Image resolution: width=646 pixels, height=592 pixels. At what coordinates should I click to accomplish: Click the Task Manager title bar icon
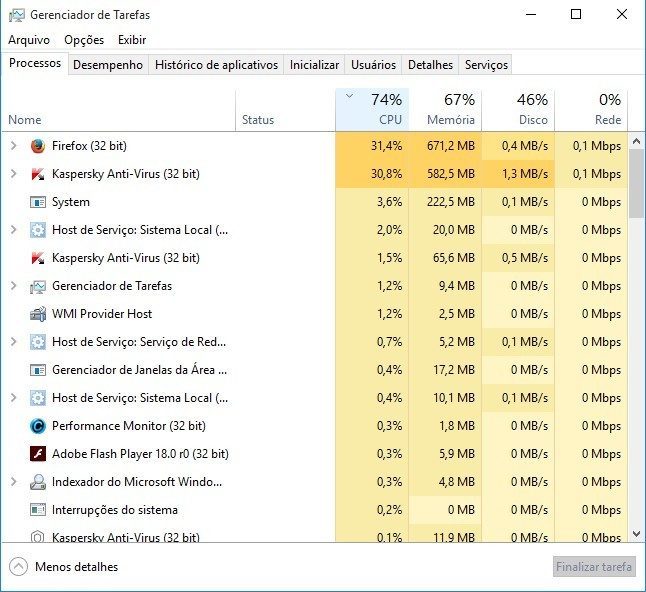coord(16,15)
